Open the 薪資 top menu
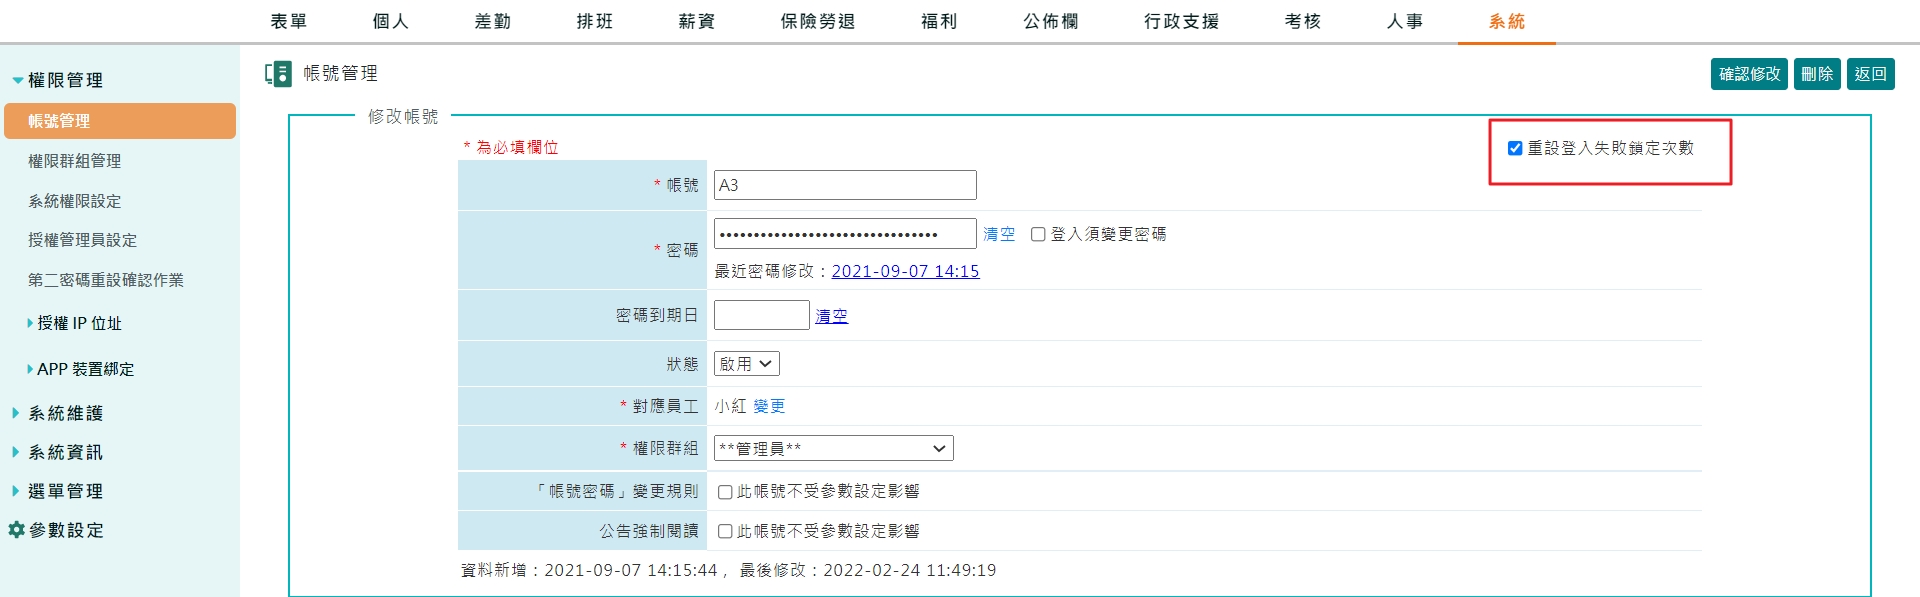This screenshot has height=597, width=1920. point(697,21)
